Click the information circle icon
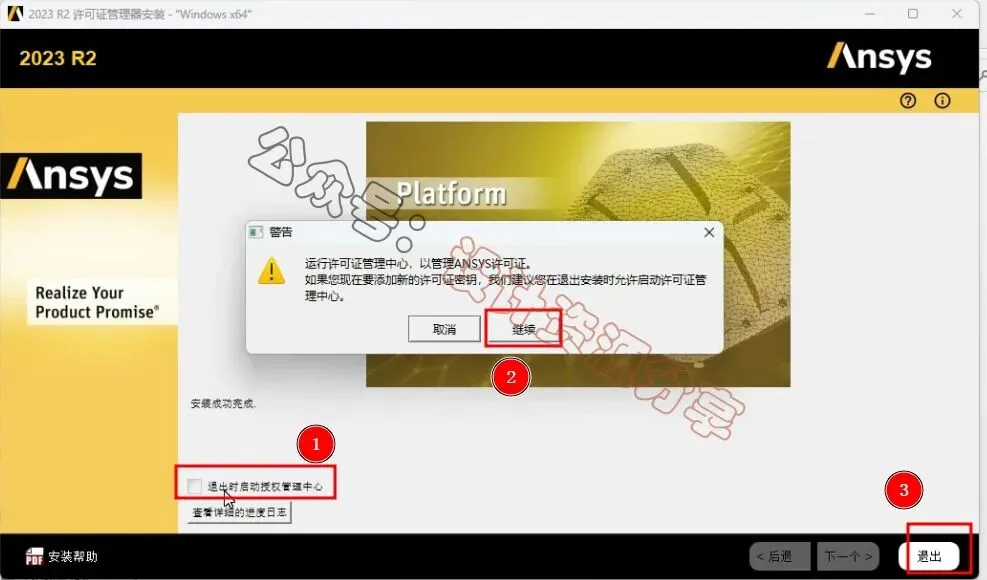Screen dimensions: 987x580 click(x=942, y=101)
